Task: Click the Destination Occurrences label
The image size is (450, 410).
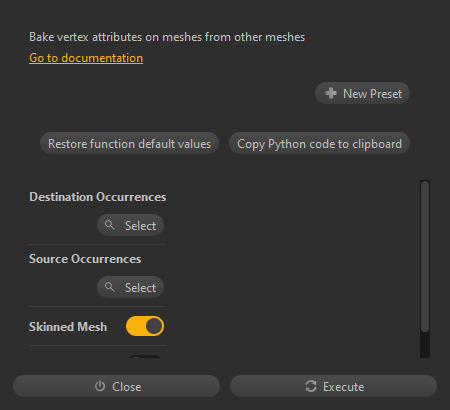Action: click(x=97, y=197)
